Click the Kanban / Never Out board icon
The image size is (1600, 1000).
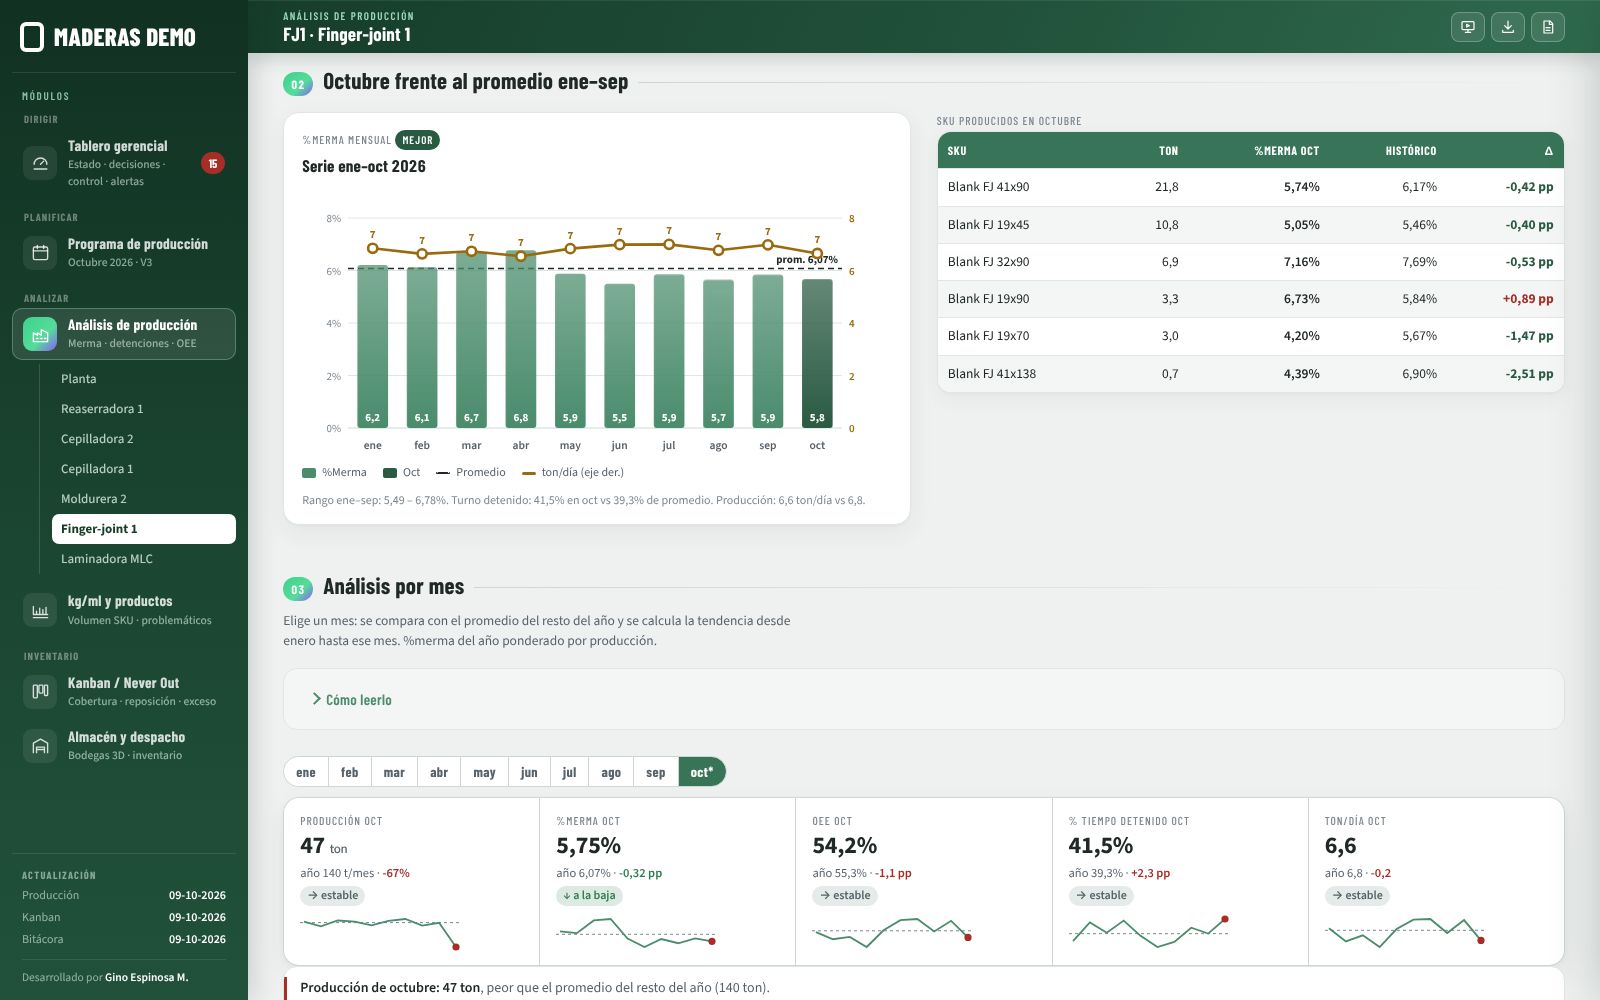pos(40,691)
